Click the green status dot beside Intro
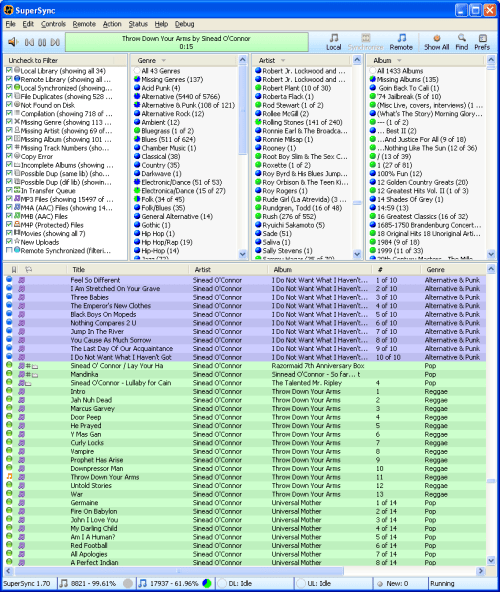 click(x=9, y=391)
